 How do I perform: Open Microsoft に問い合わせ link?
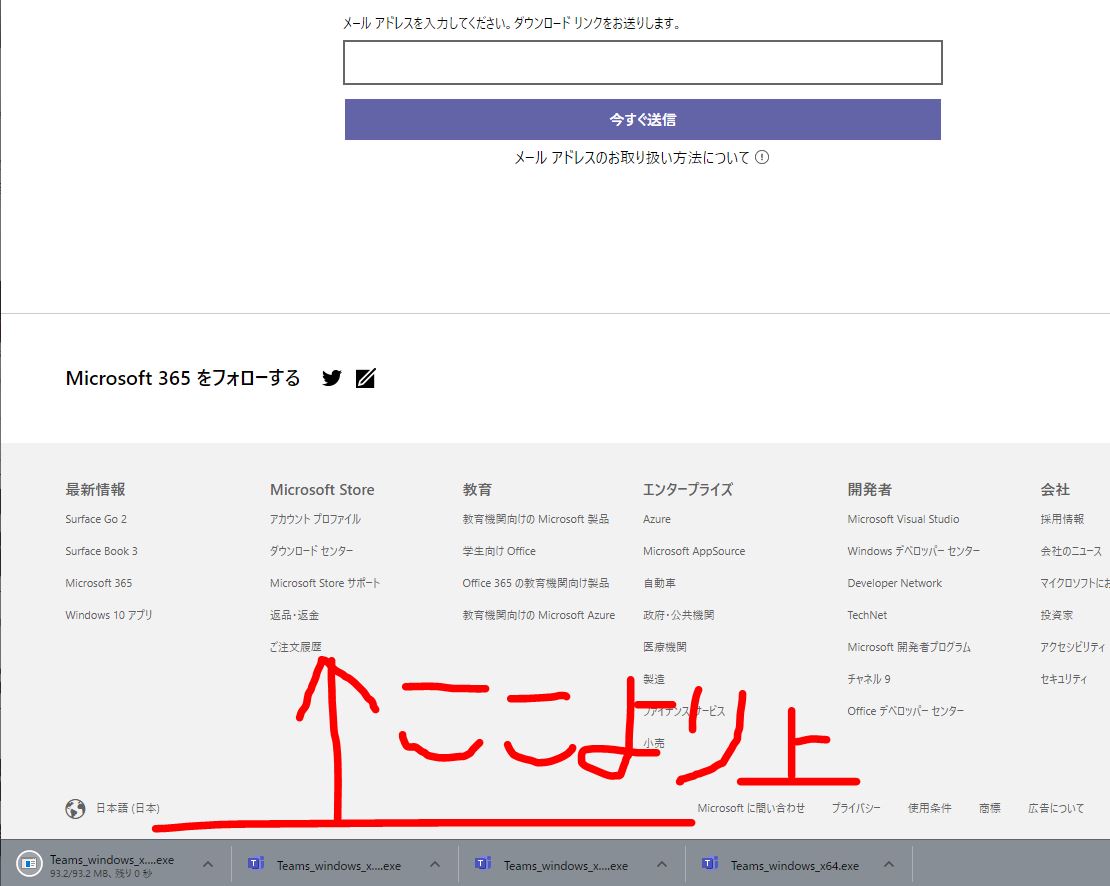pyautogui.click(x=751, y=808)
